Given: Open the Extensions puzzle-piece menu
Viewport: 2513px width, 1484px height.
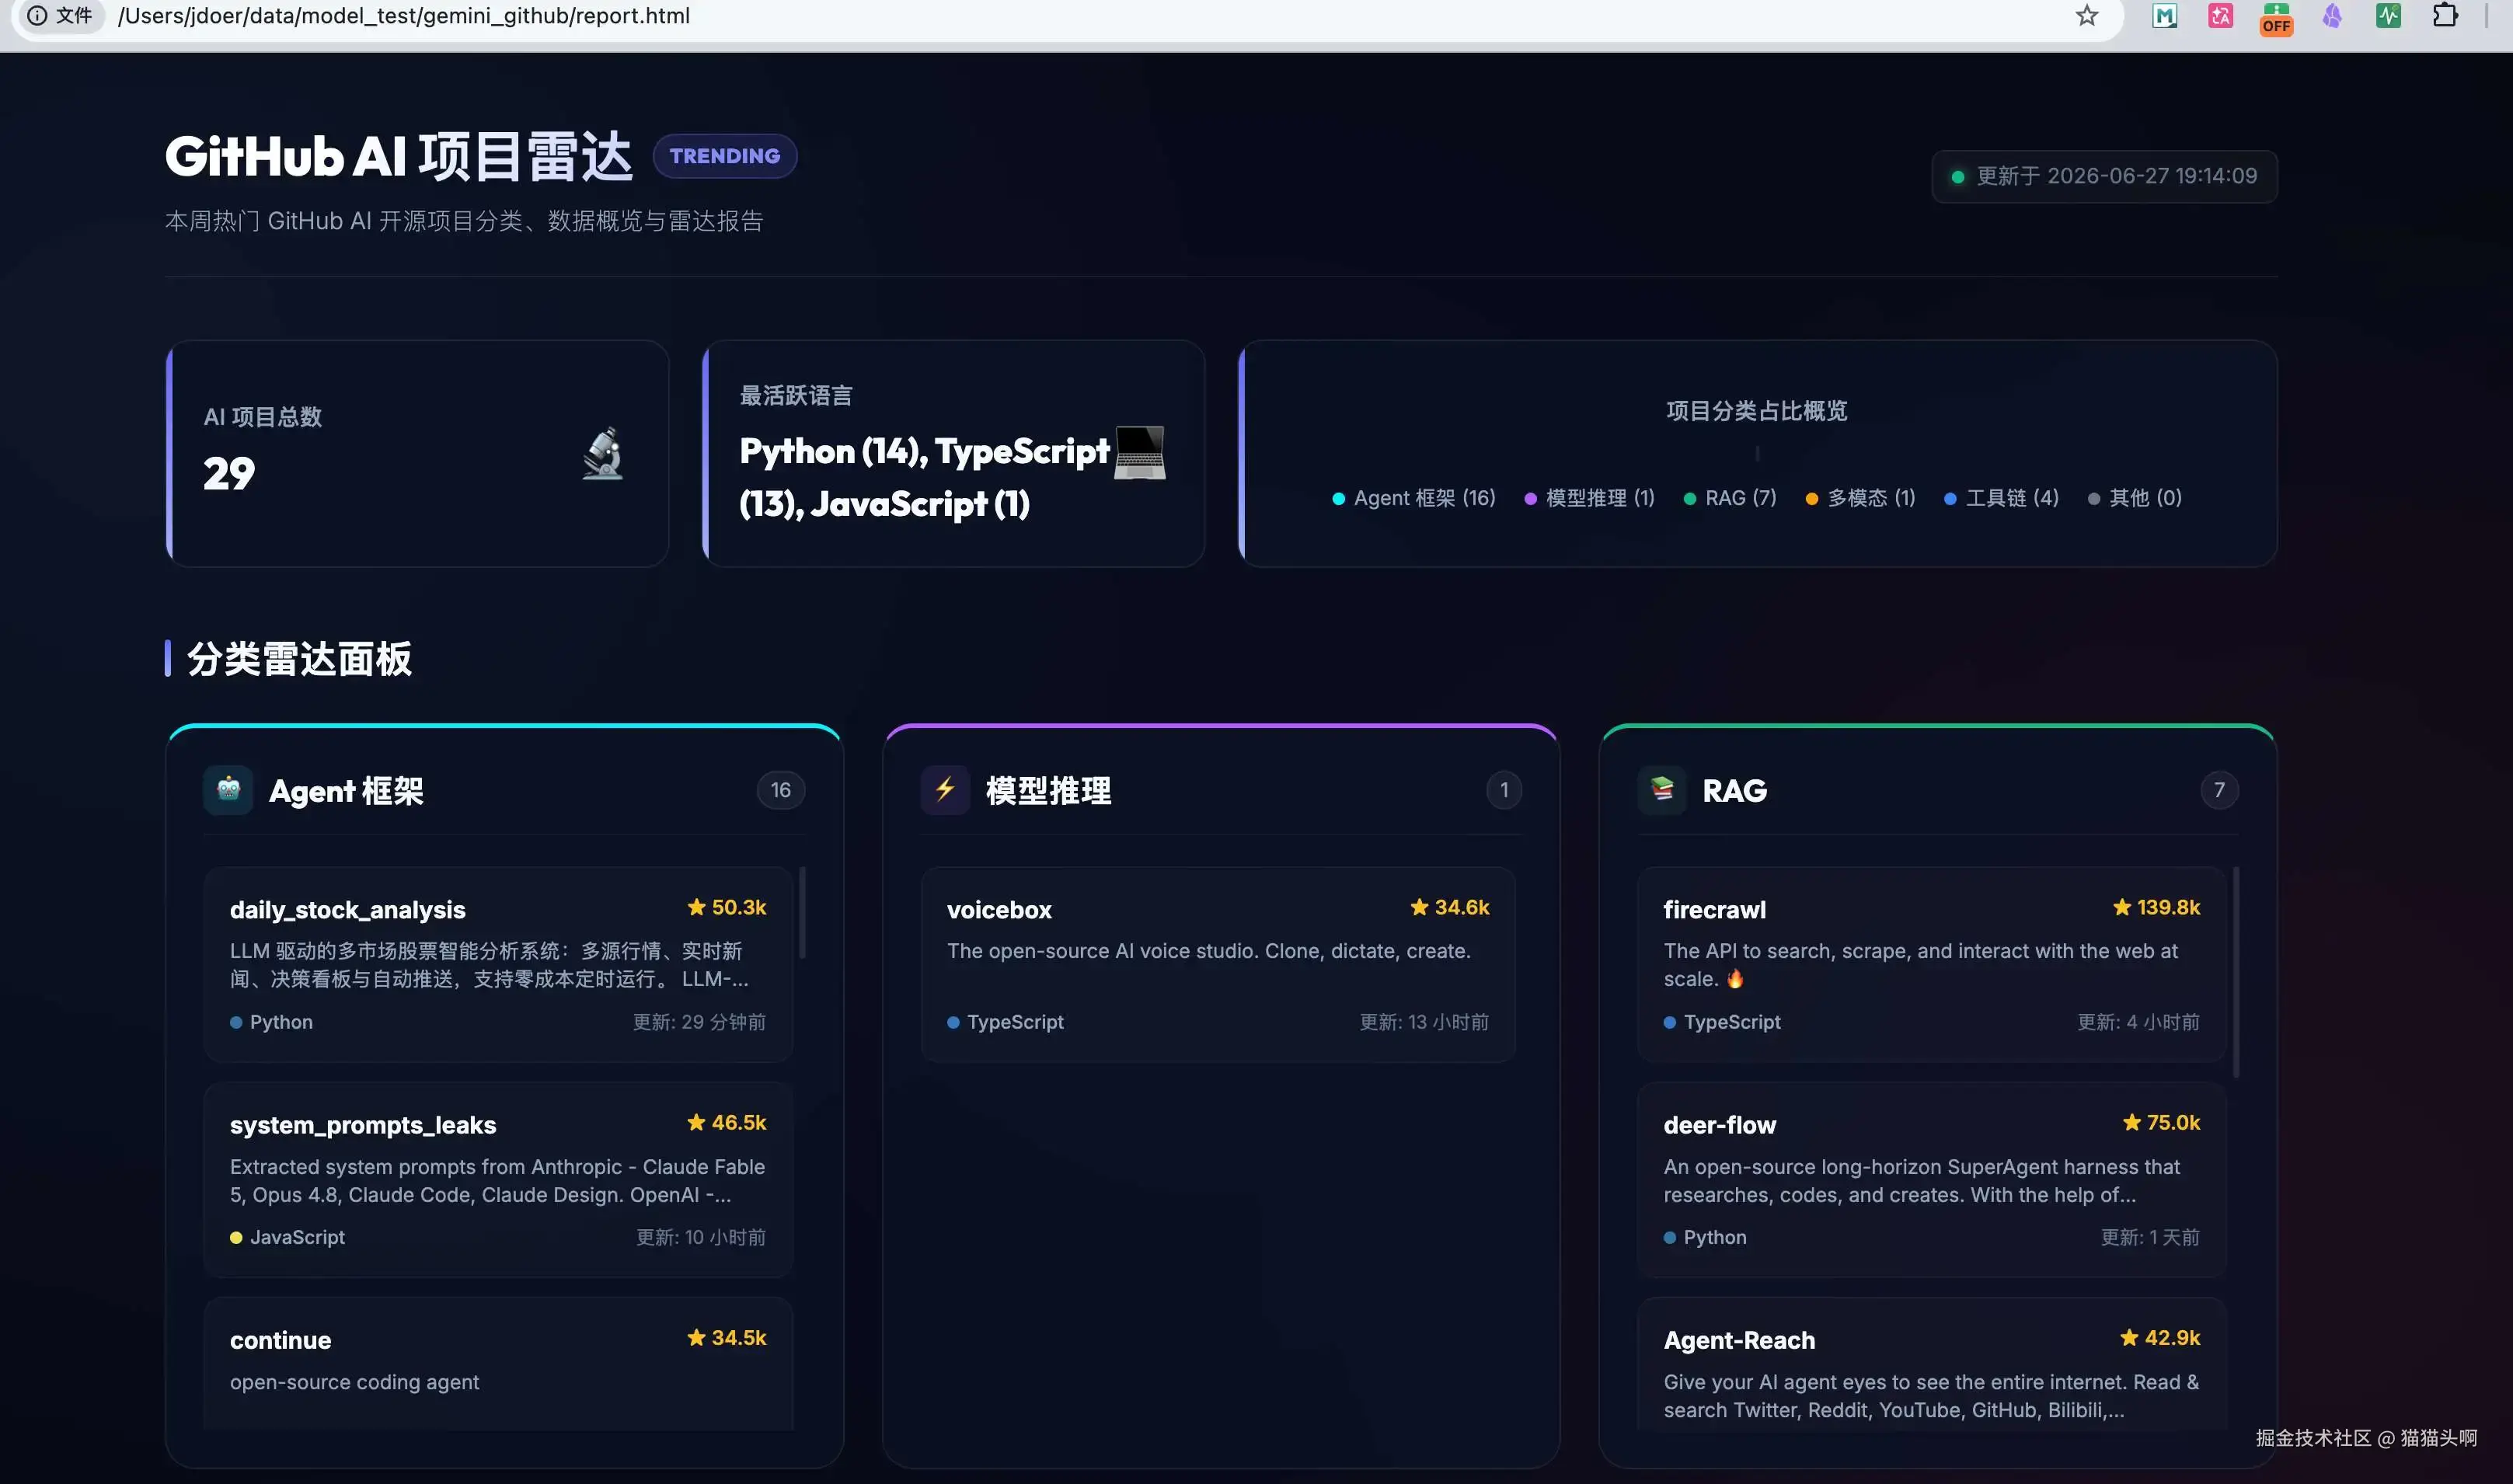Looking at the screenshot, I should 2445,16.
